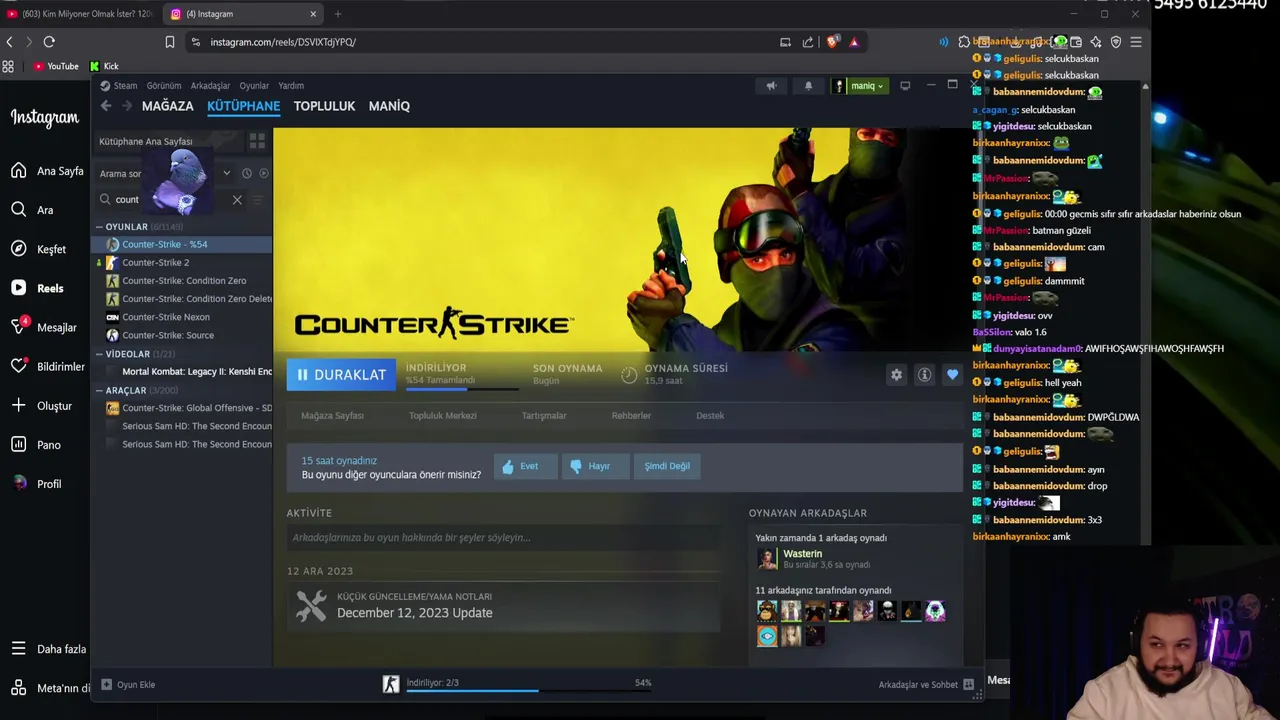Open the MAĞAZA section in Steam
1280x720 pixels.
pyautogui.click(x=167, y=106)
